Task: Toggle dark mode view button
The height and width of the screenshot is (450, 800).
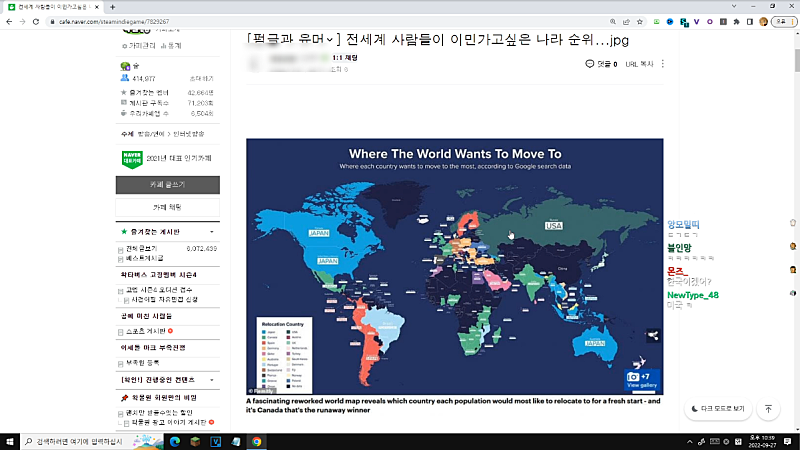Action: 717,409
